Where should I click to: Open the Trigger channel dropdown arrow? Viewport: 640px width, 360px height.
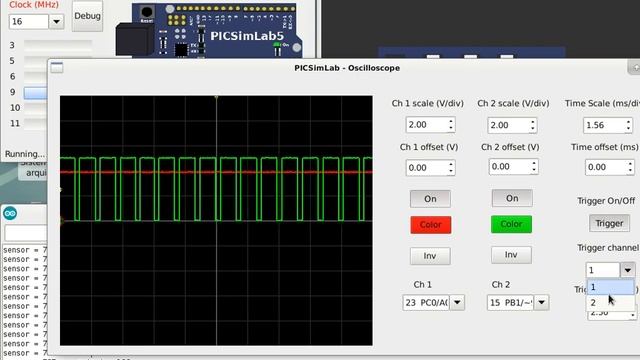pos(628,270)
